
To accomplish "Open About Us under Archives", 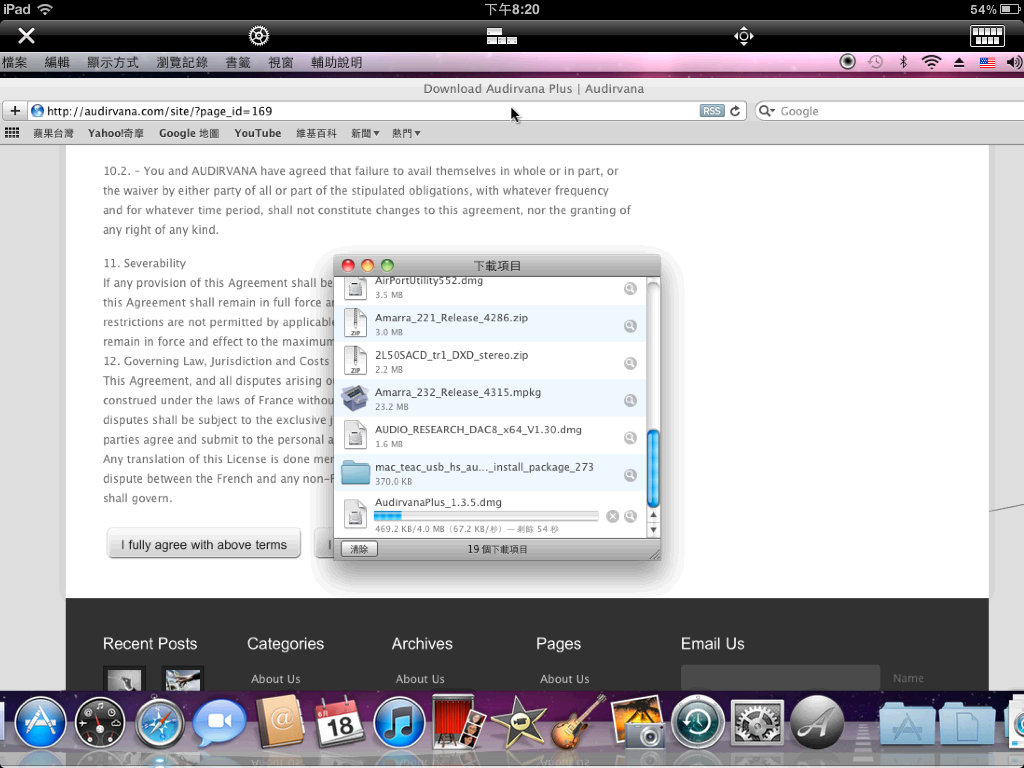I will 420,679.
